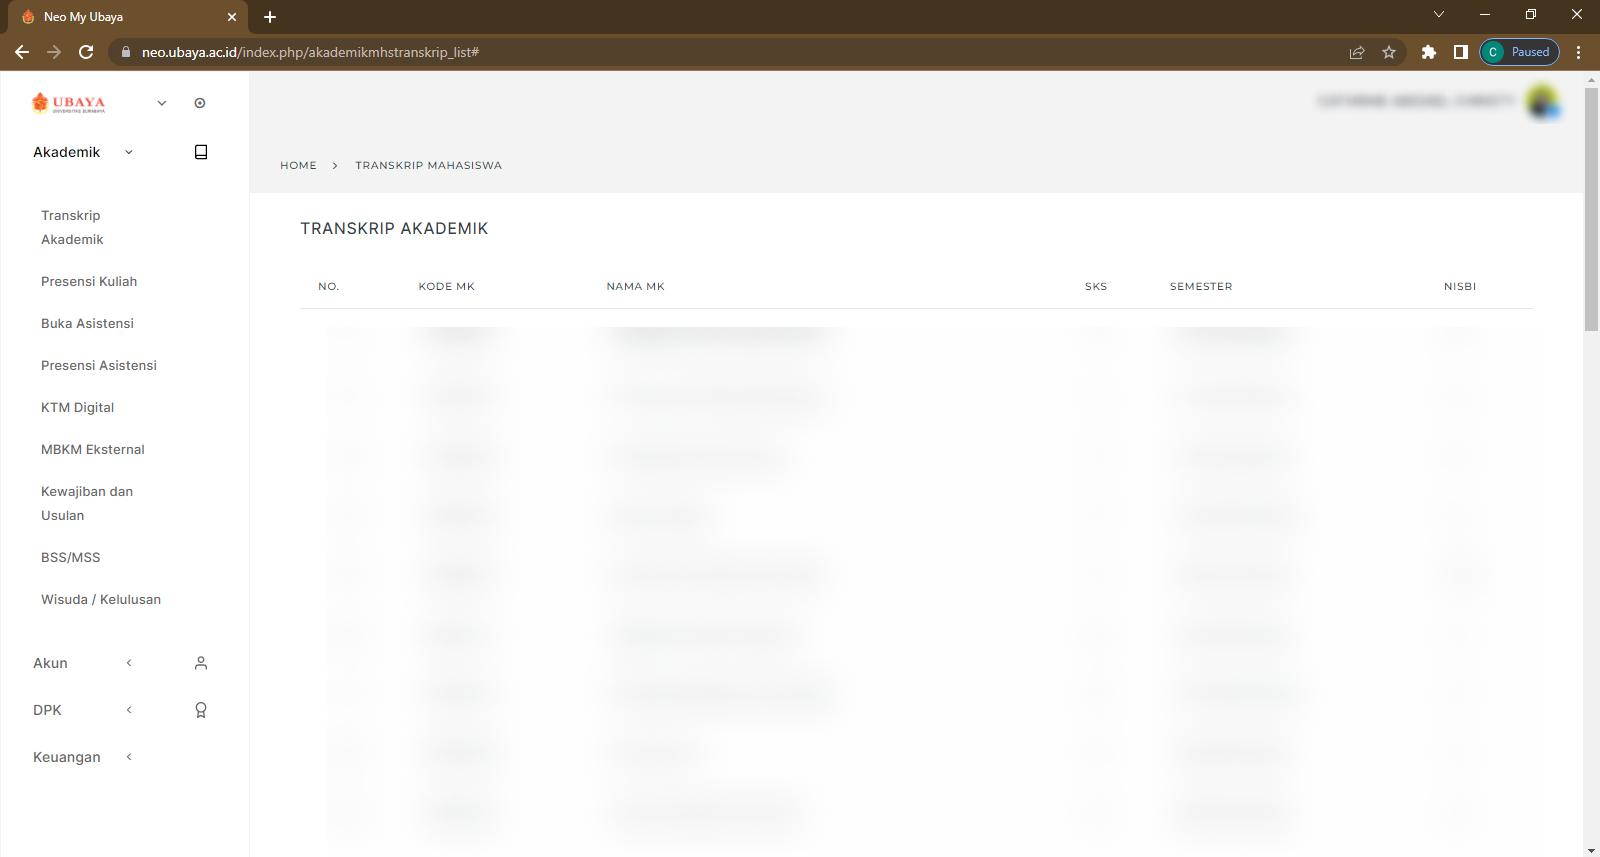Expand the Keuangan menu section
The height and width of the screenshot is (857, 1600).
click(x=129, y=757)
